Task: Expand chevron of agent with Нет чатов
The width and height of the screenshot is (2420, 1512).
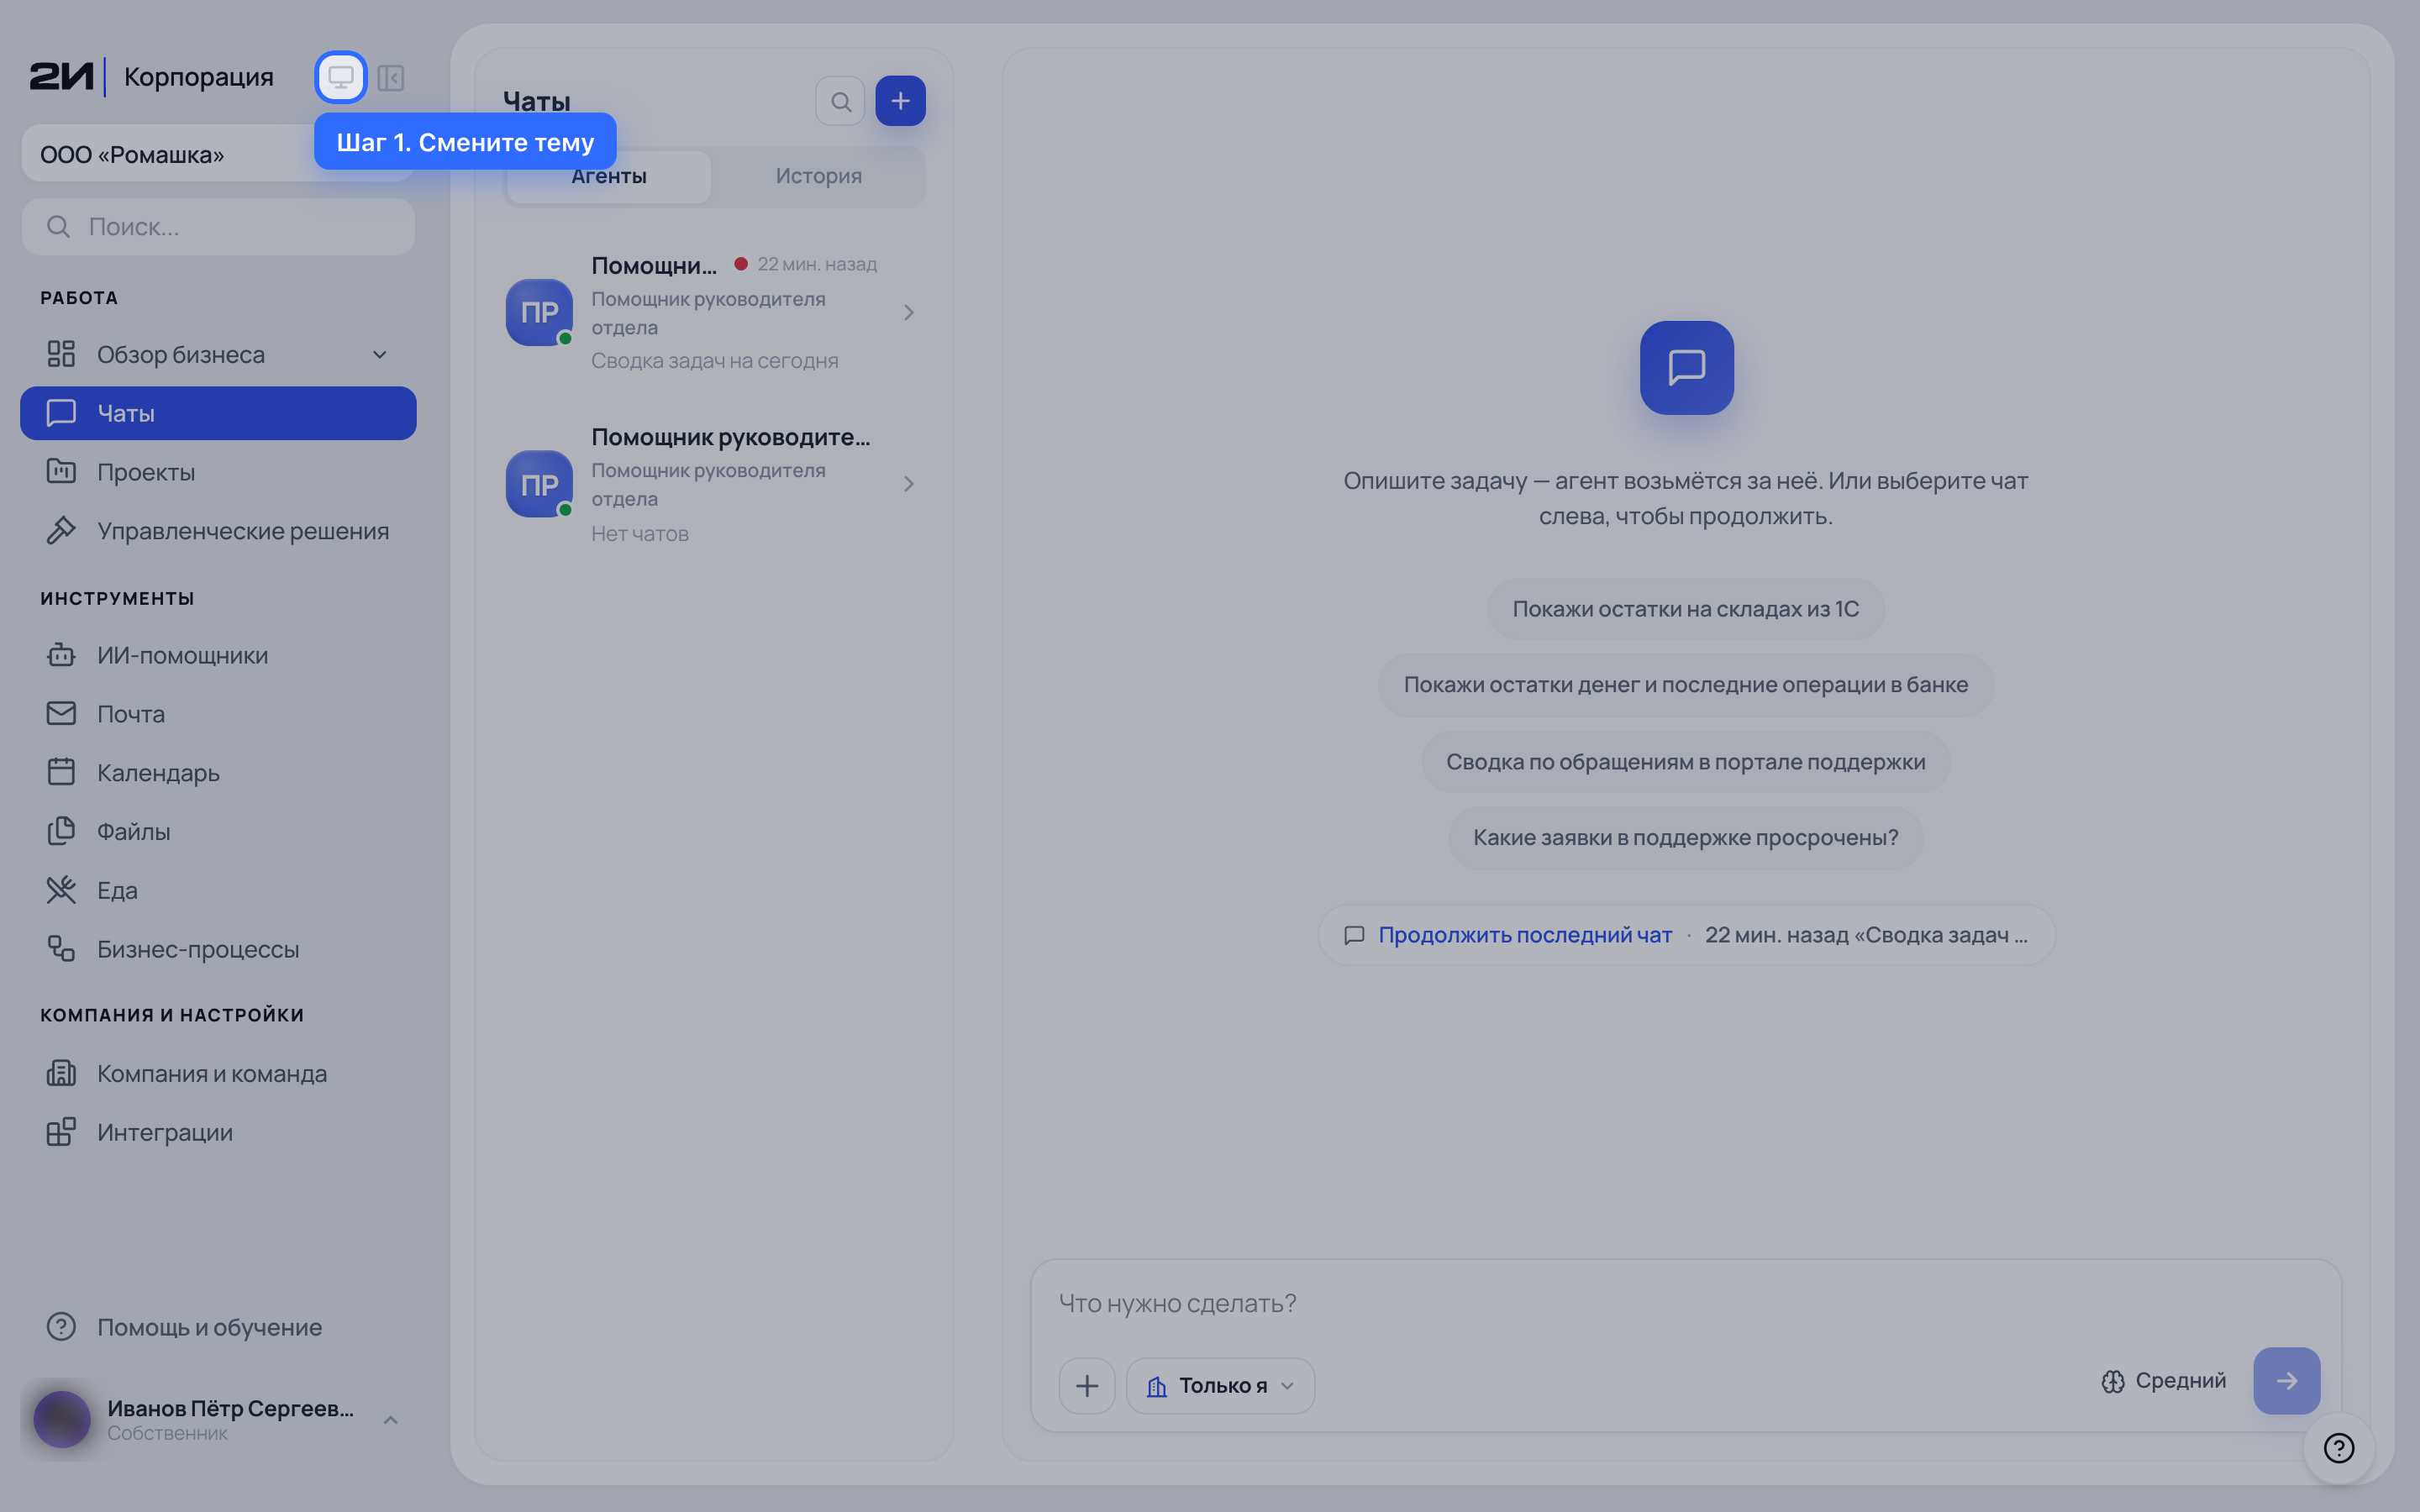Action: click(909, 484)
